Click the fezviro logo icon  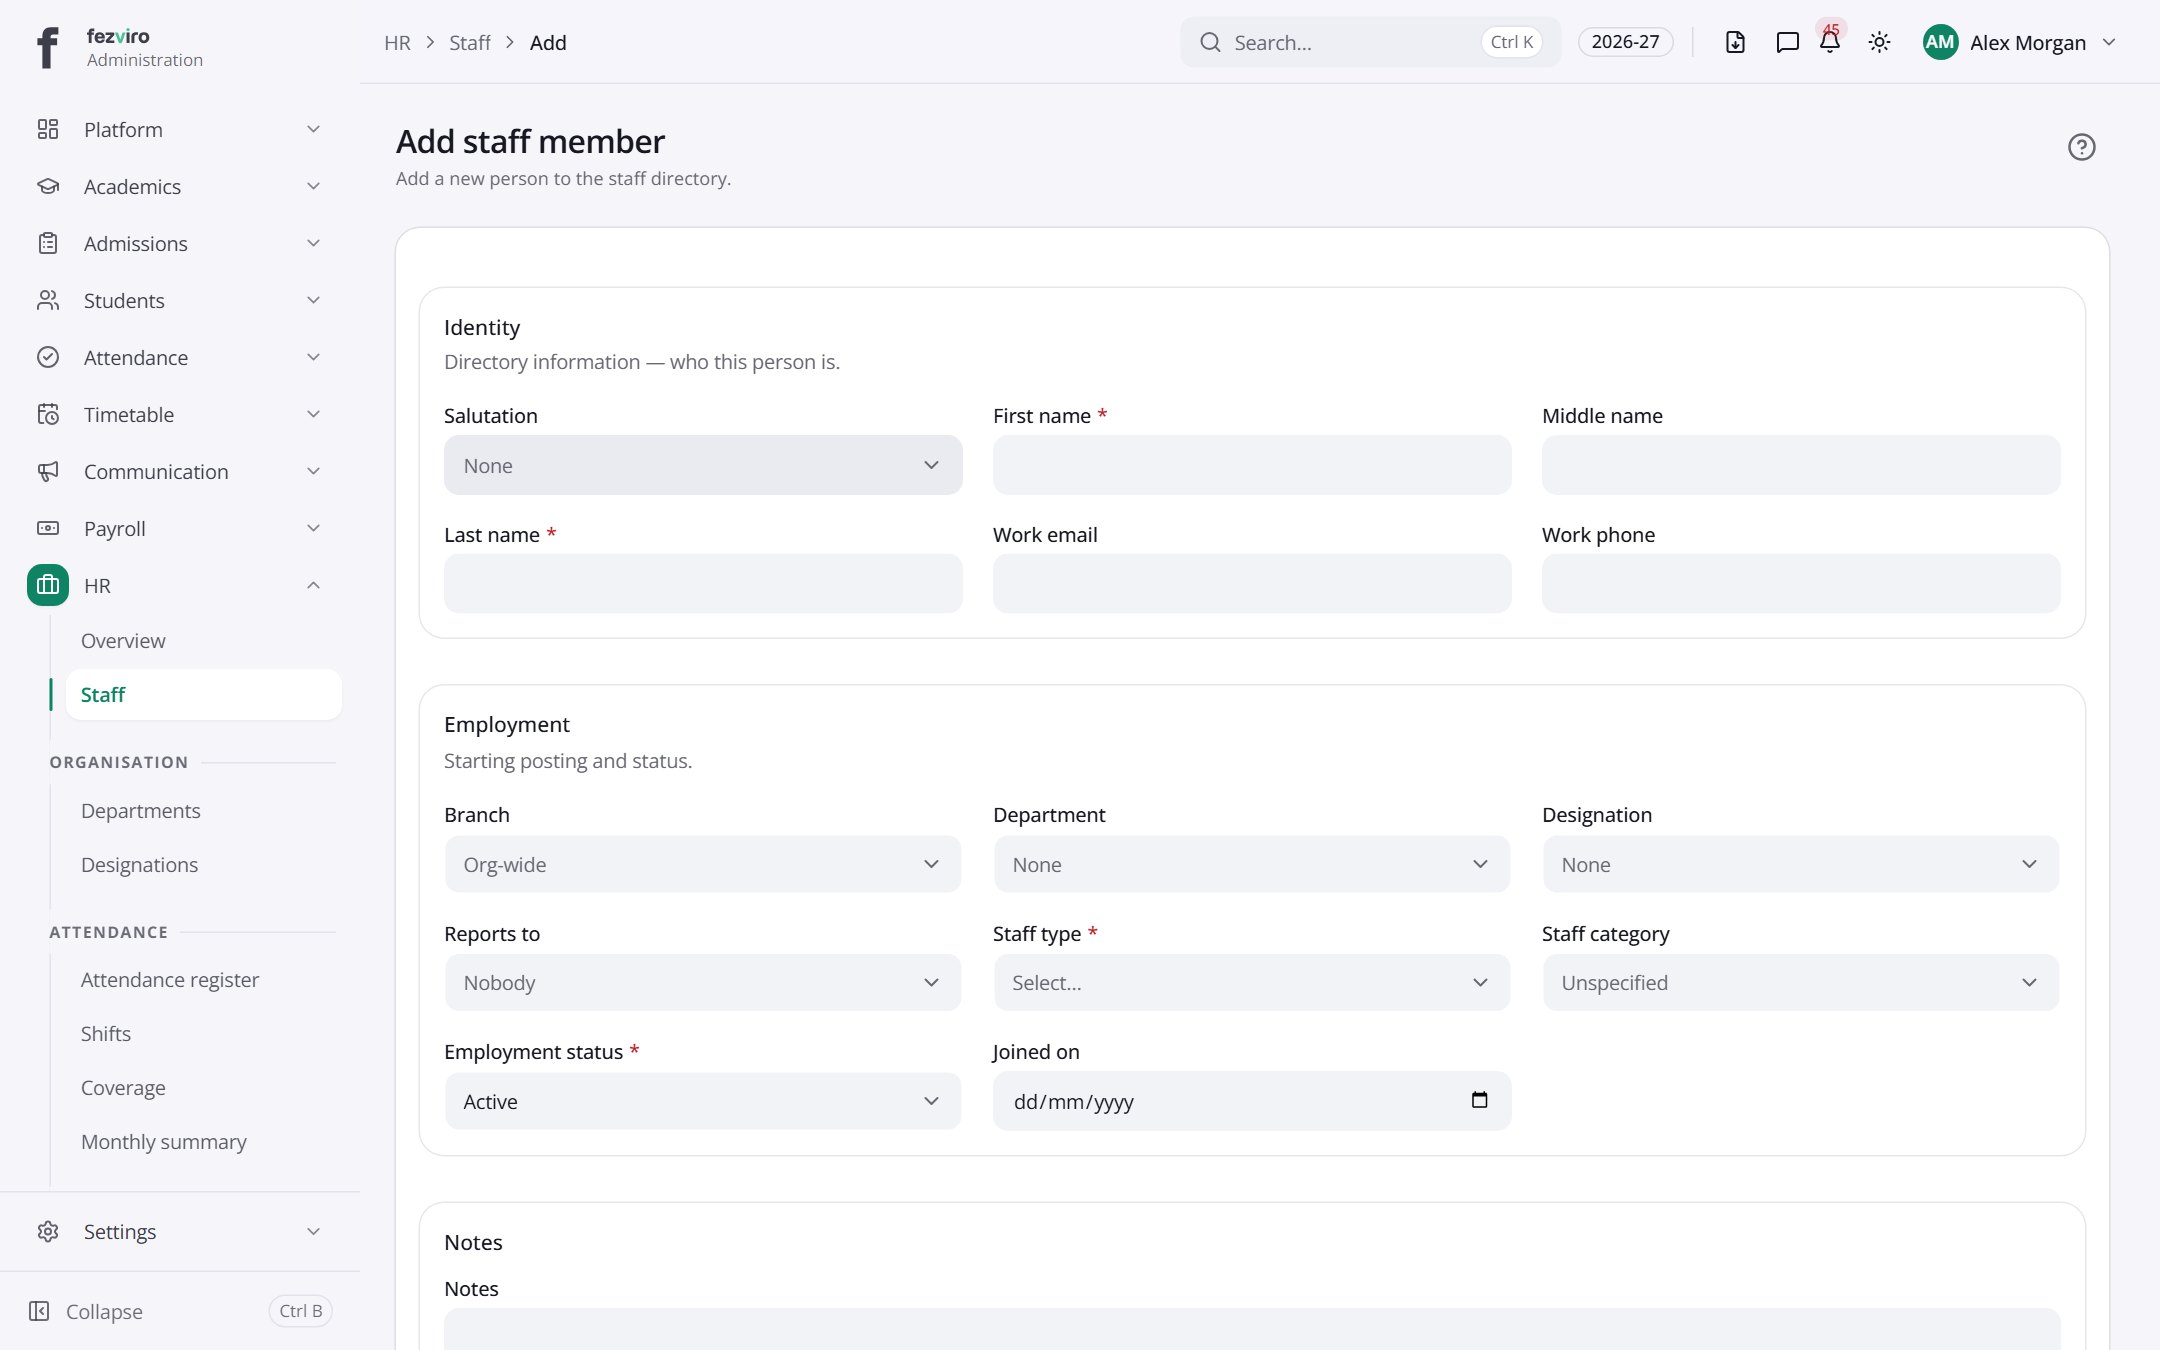tap(47, 47)
